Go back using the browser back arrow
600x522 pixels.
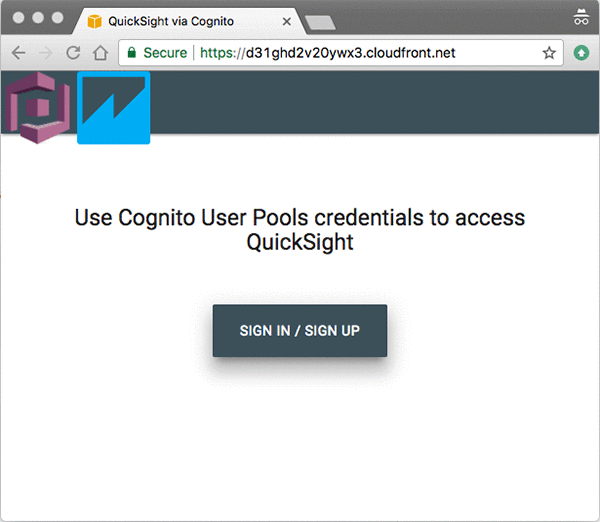click(x=18, y=53)
